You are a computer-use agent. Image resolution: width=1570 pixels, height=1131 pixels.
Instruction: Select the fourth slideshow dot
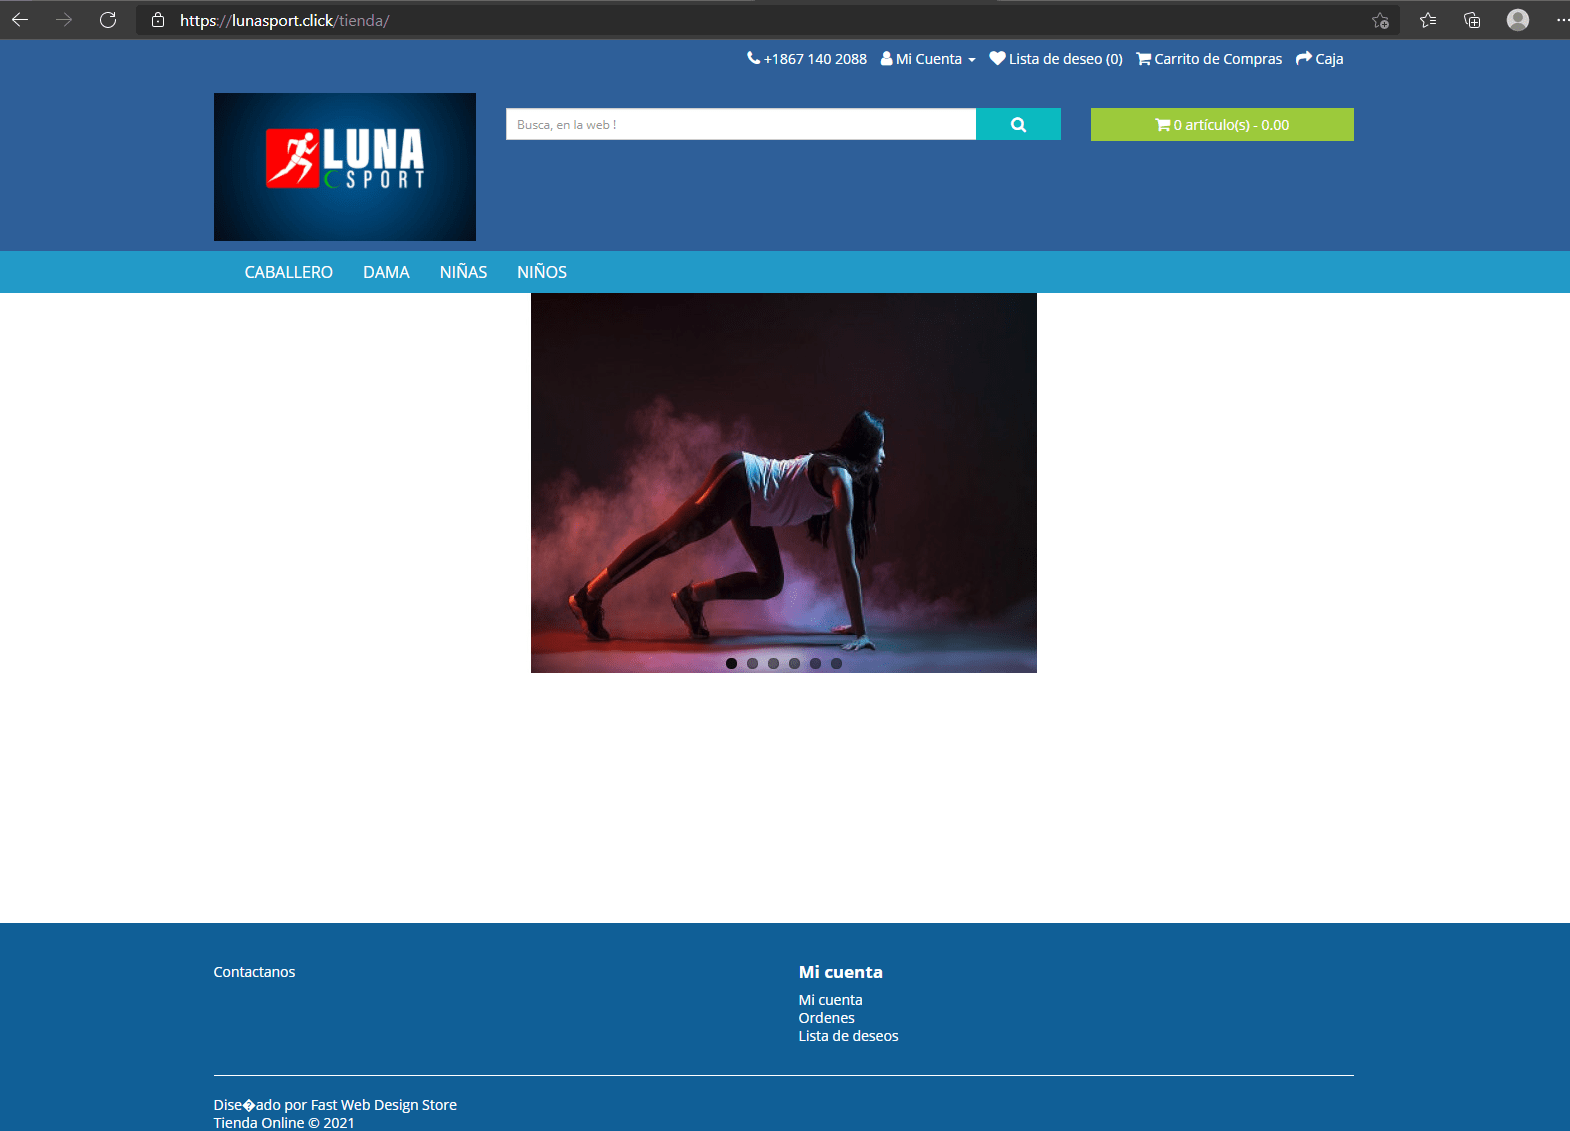[795, 663]
